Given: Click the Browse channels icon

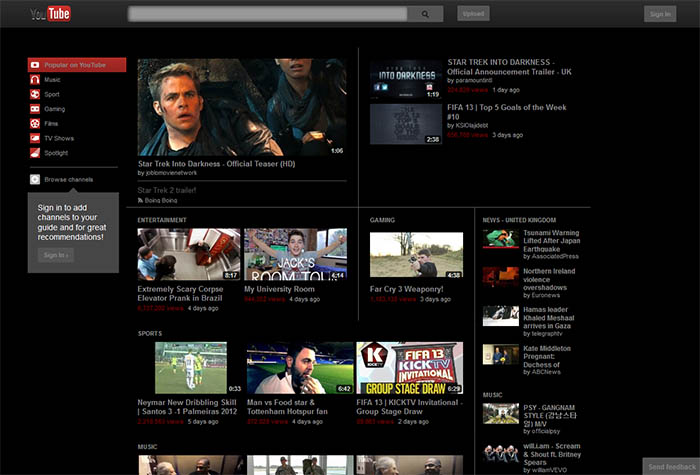Looking at the screenshot, I should click(35, 179).
